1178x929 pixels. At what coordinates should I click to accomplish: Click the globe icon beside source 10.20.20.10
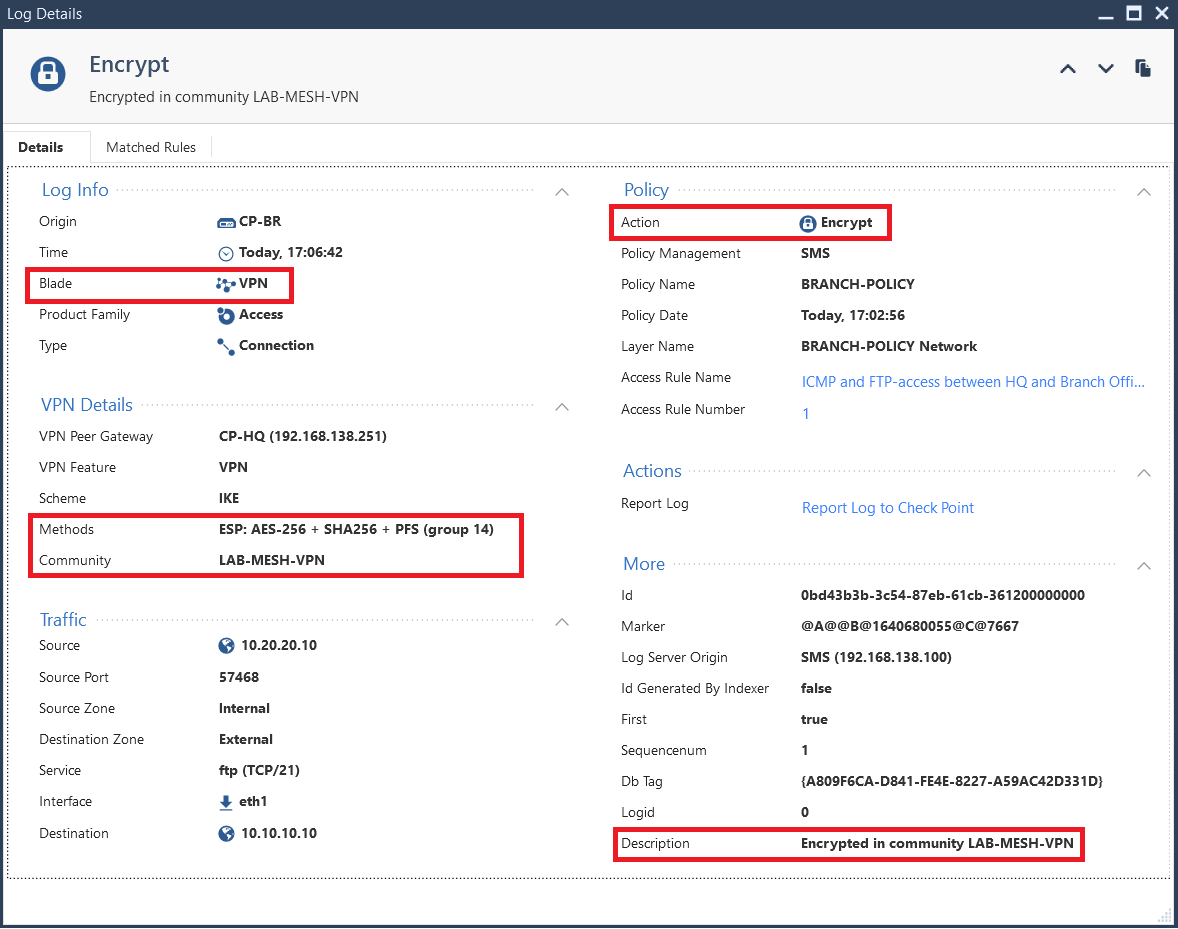pyautogui.click(x=226, y=646)
